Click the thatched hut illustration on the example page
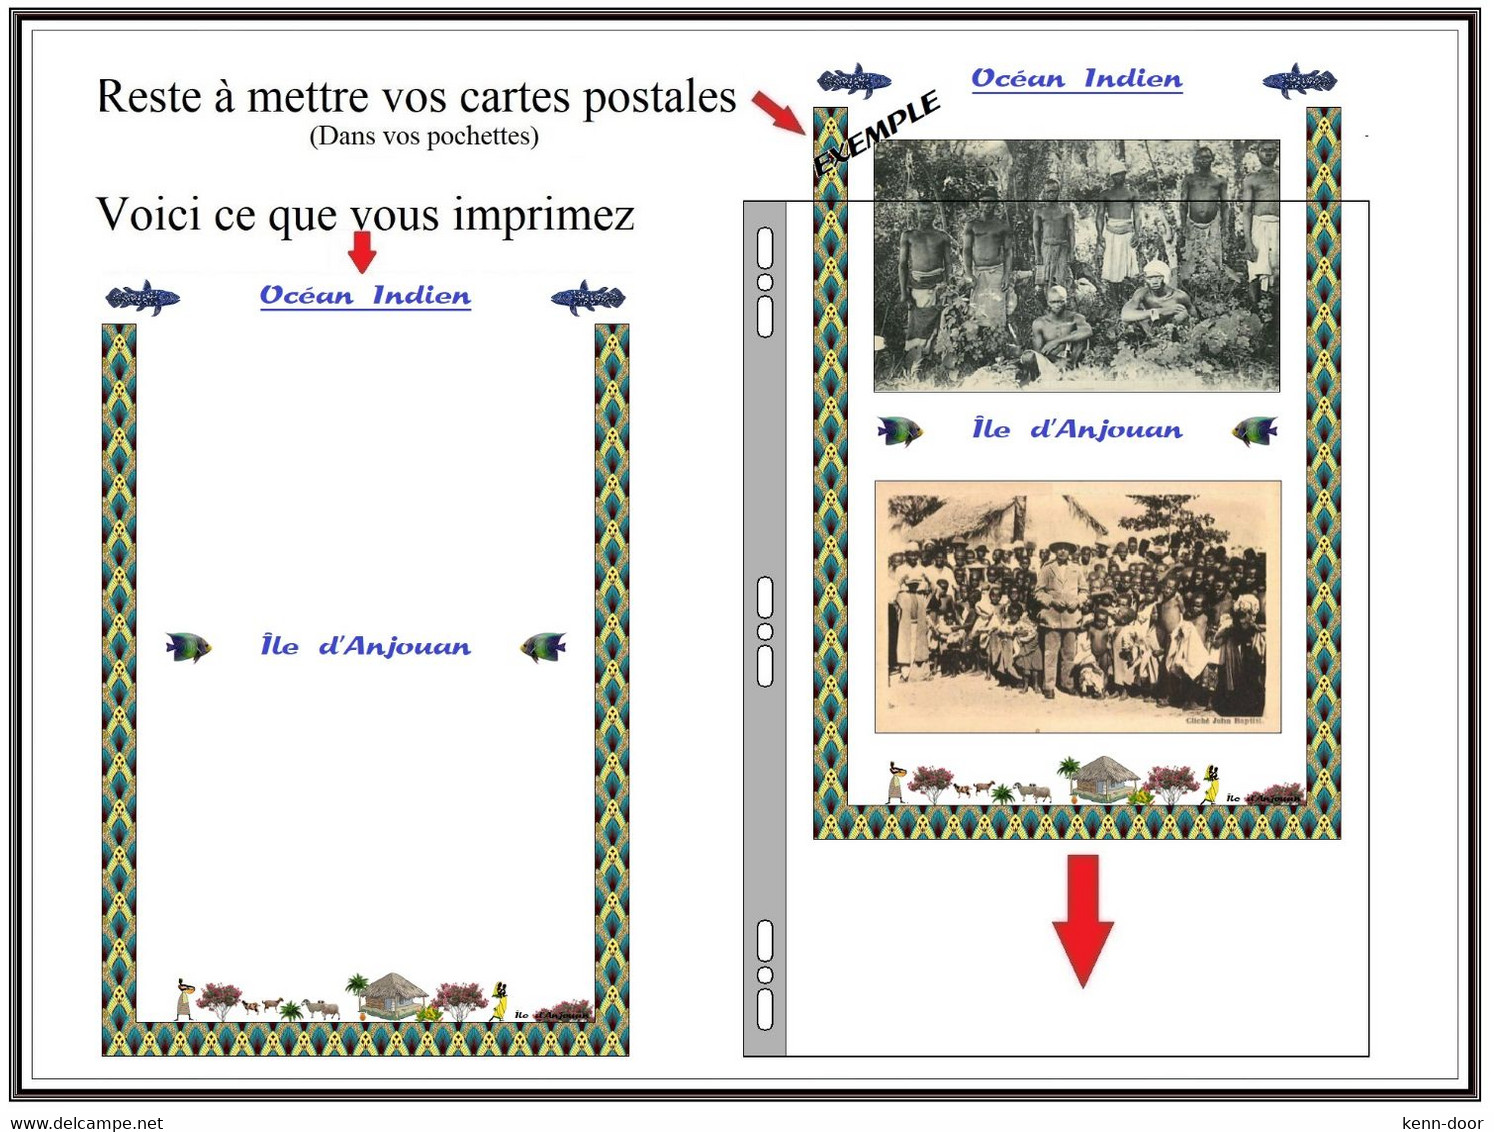The height and width of the screenshot is (1132, 1494). tap(1105, 779)
